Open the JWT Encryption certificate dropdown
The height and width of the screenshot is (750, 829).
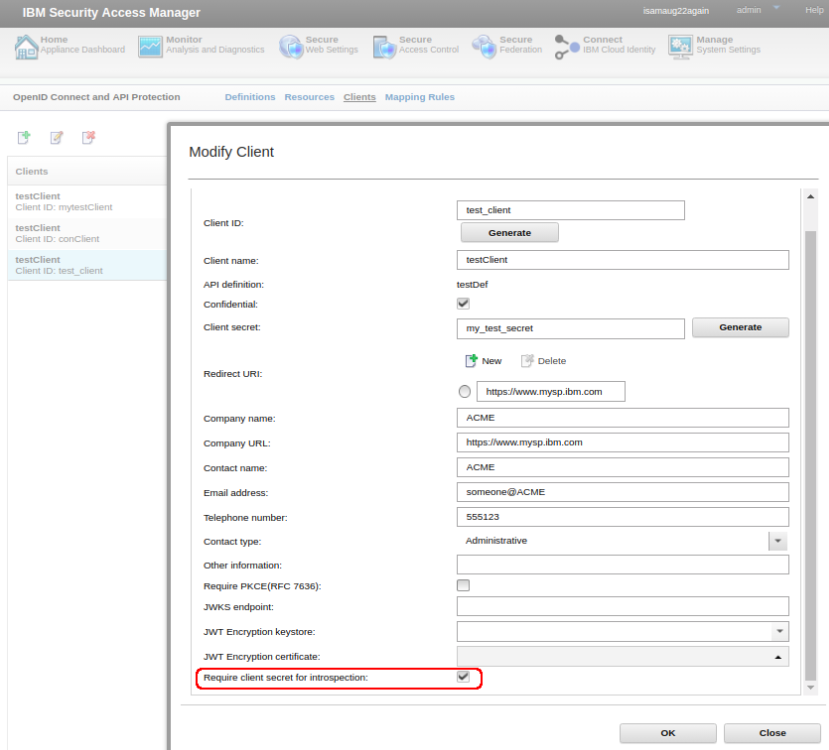click(778, 657)
